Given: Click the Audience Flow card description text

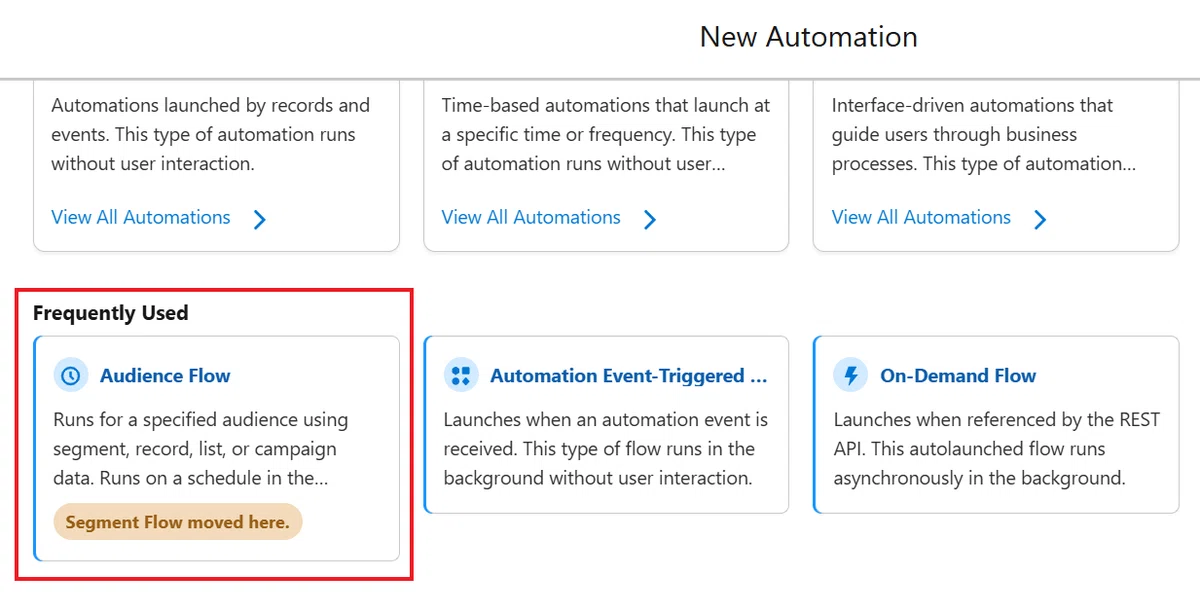Looking at the screenshot, I should click(x=200, y=449).
